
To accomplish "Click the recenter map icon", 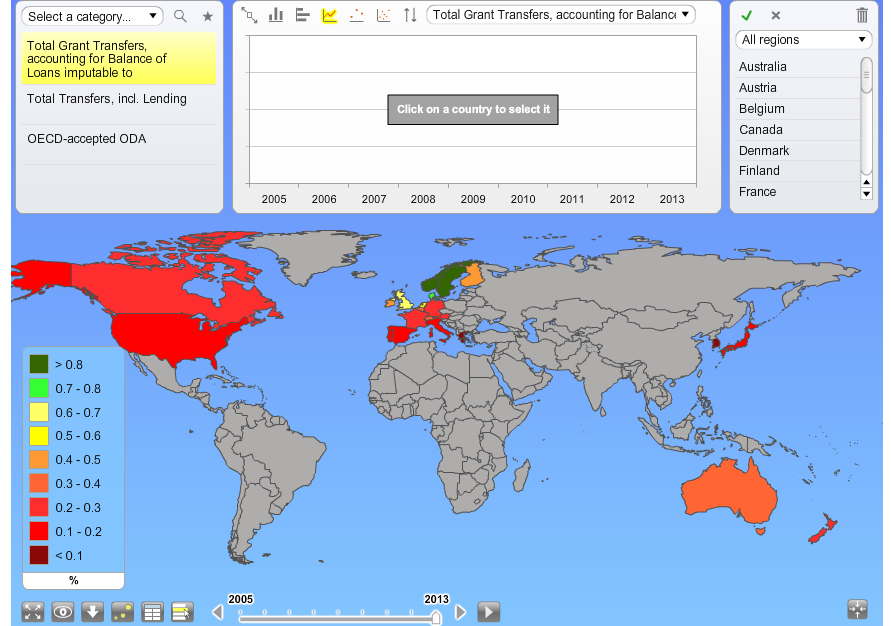I will coord(857,609).
